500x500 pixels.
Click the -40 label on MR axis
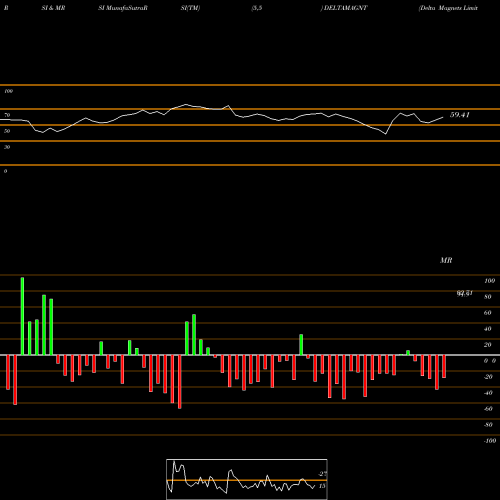click(x=488, y=393)
